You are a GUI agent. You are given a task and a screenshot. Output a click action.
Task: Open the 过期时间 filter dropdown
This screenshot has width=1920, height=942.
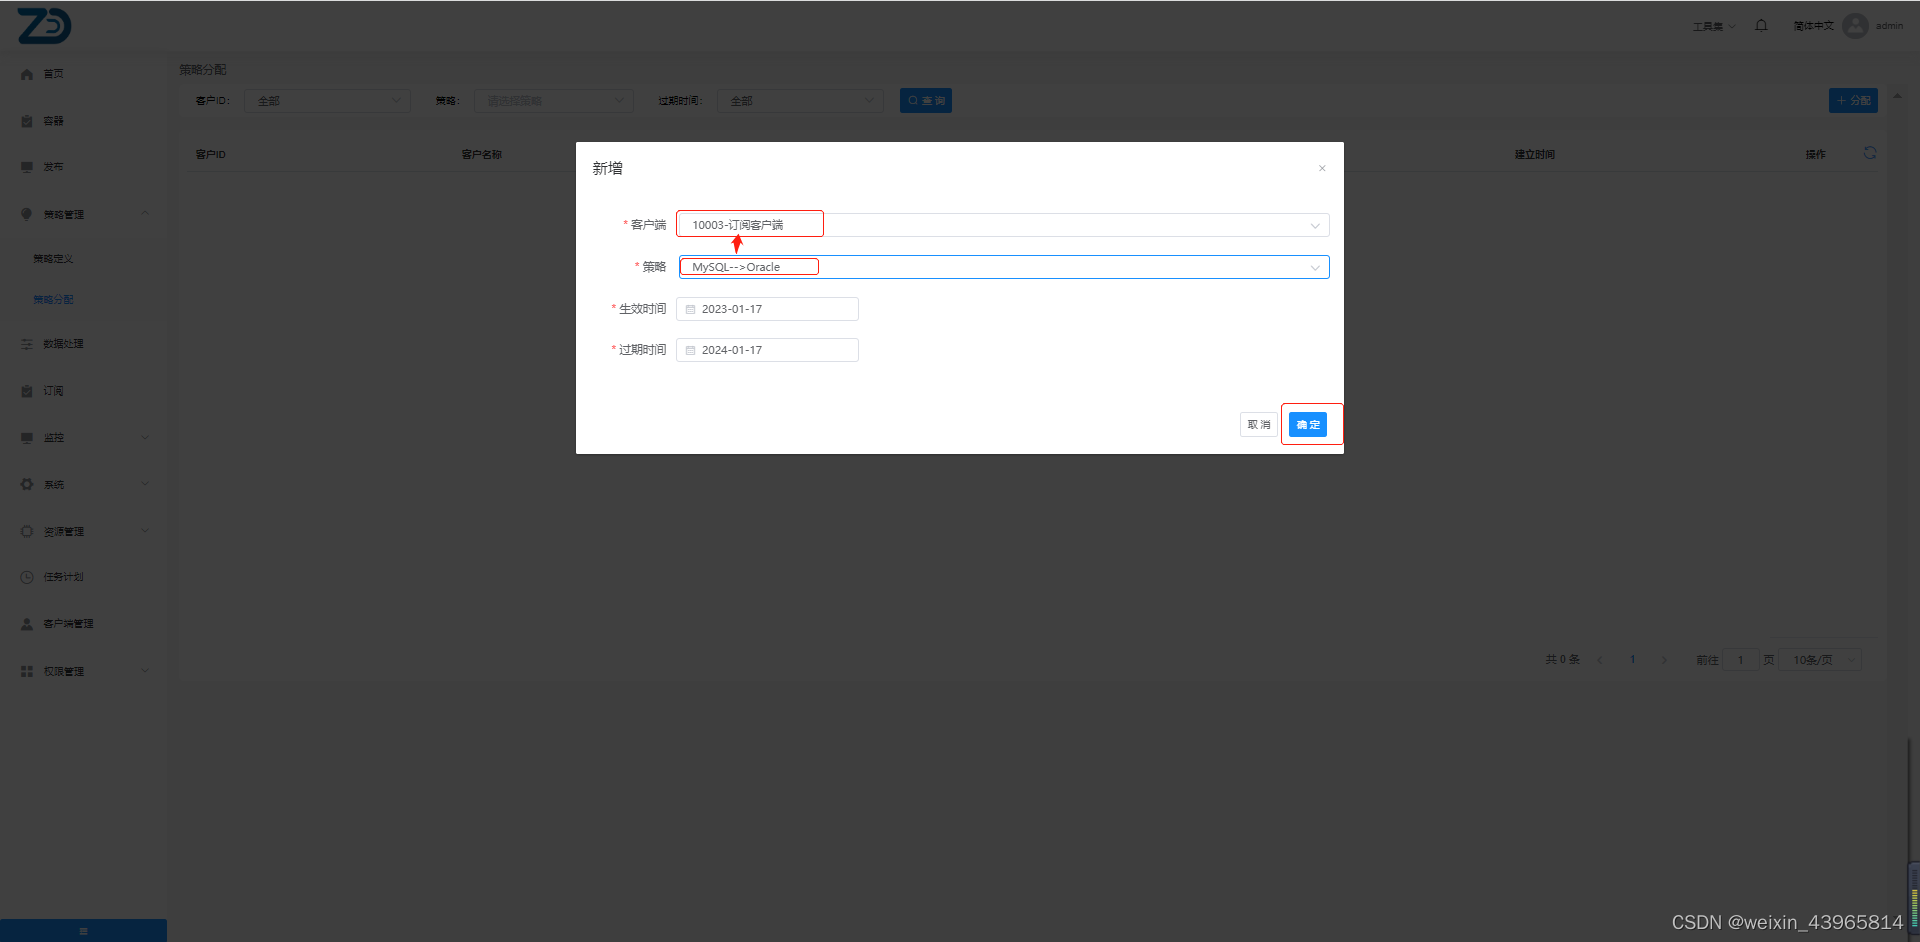pyautogui.click(x=800, y=101)
